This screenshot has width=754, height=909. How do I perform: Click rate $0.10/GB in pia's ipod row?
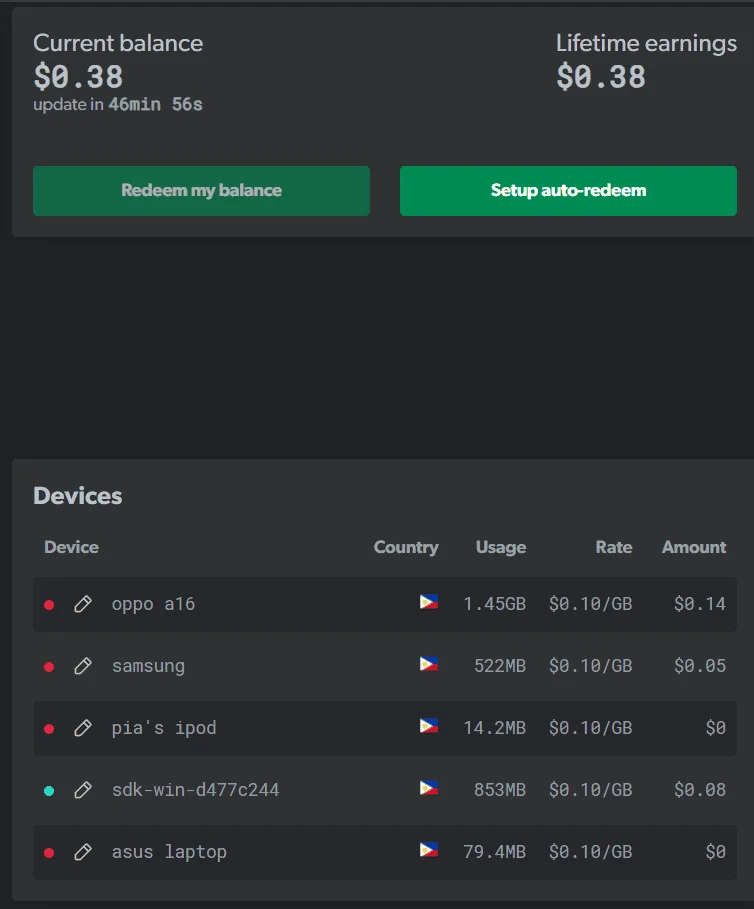591,728
